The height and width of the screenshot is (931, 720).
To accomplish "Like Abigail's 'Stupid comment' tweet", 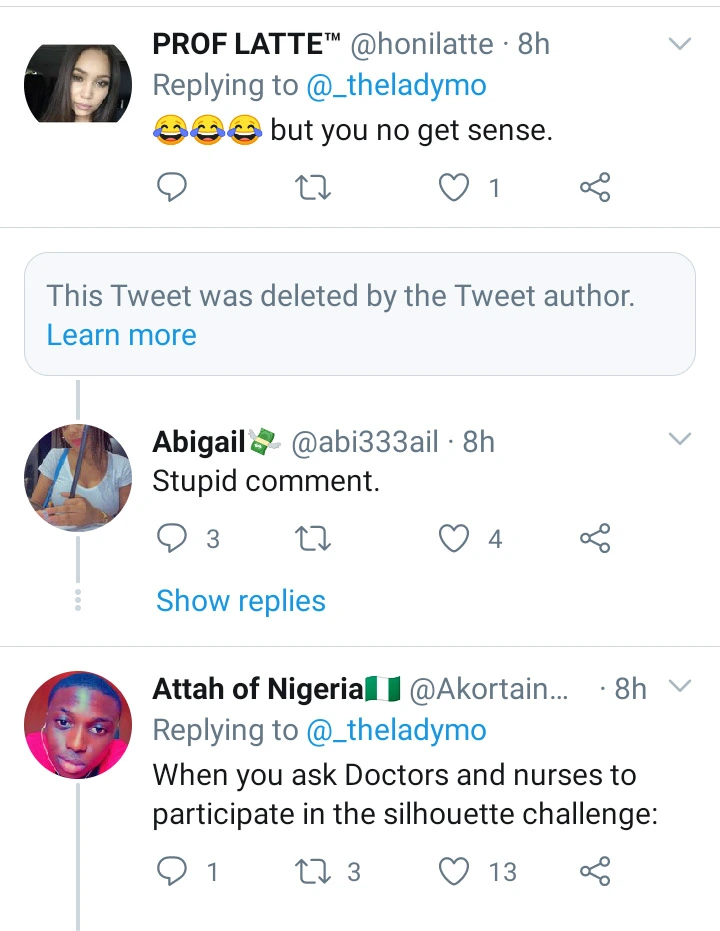I will click(x=455, y=539).
